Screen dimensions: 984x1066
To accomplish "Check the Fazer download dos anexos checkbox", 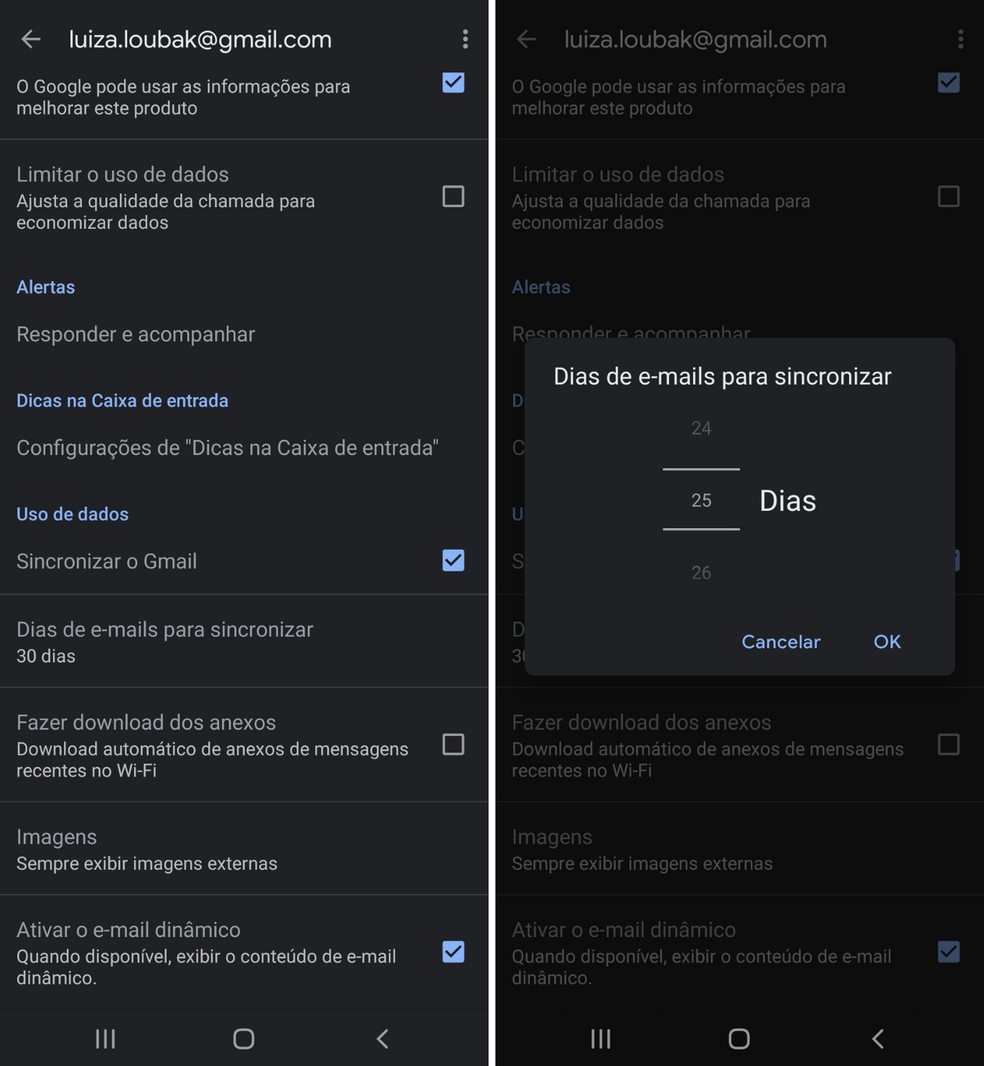I will point(453,744).
